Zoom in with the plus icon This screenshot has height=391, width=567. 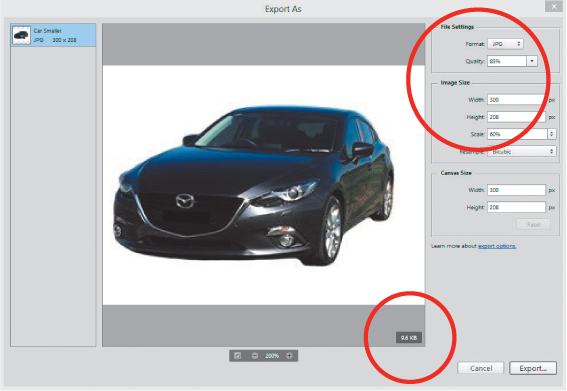click(289, 356)
